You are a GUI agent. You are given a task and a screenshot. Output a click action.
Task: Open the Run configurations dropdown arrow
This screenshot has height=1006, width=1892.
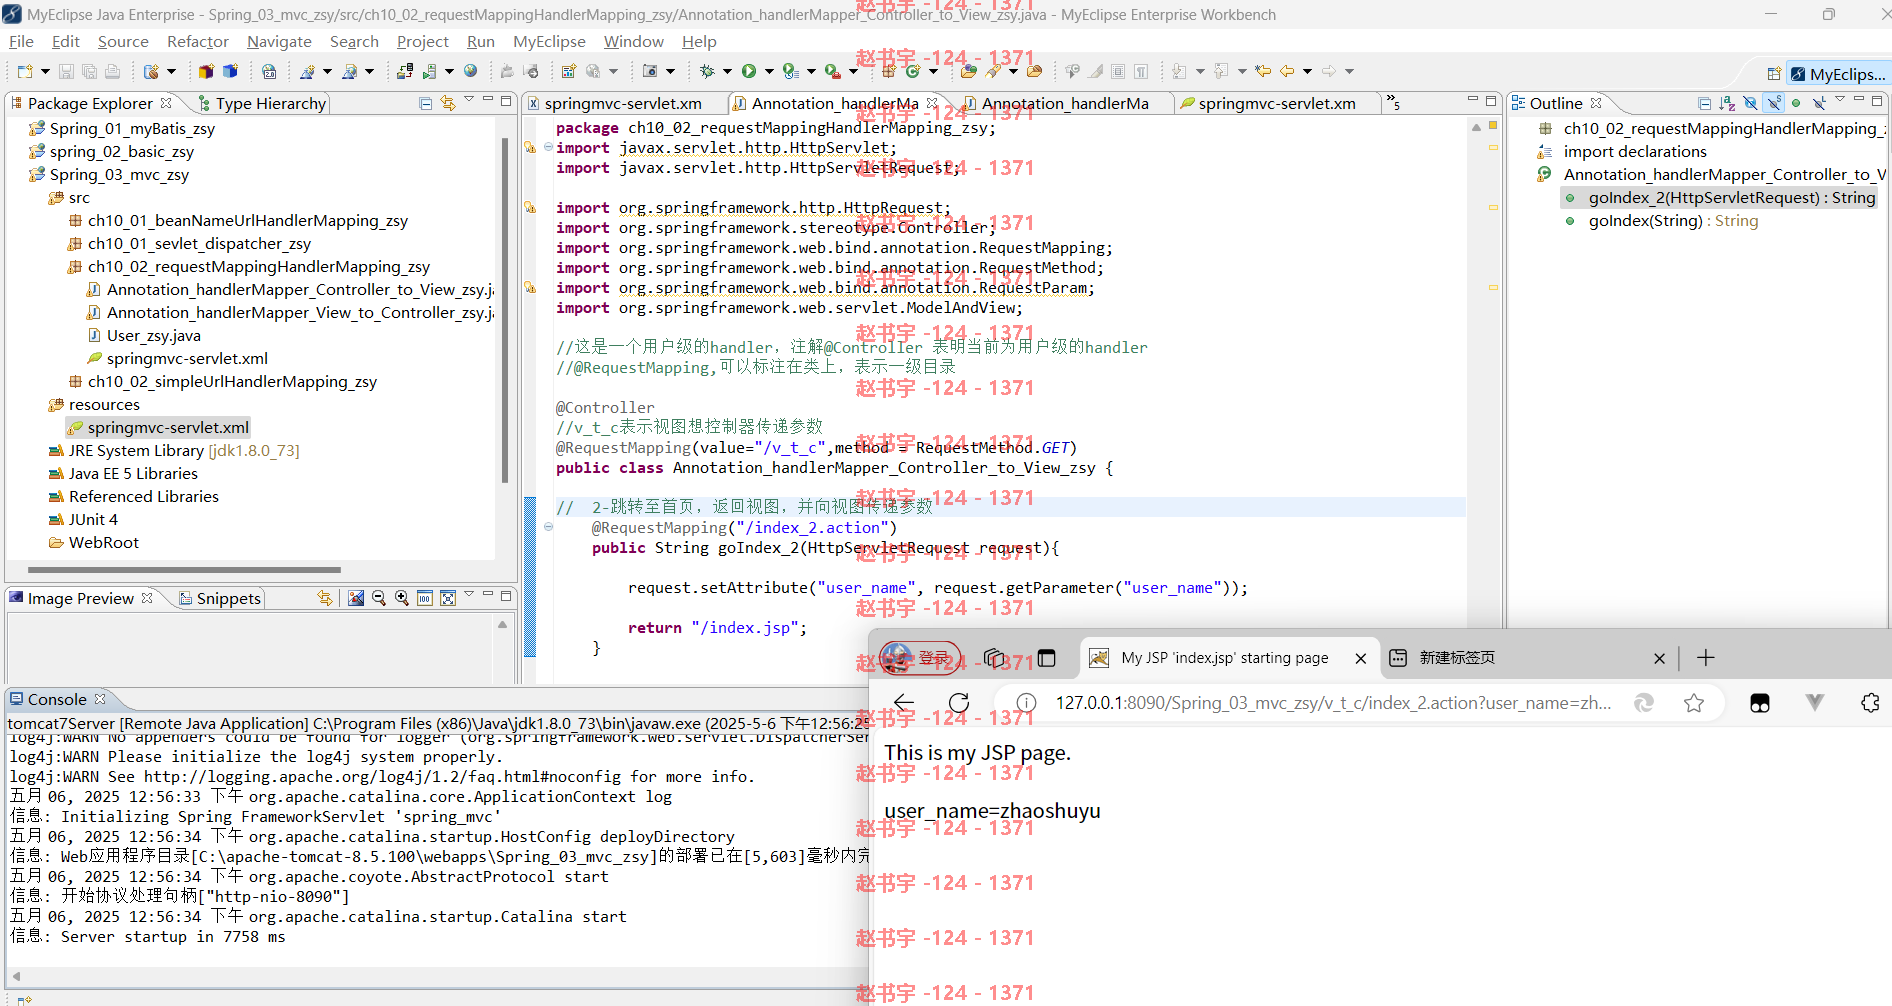point(769,71)
